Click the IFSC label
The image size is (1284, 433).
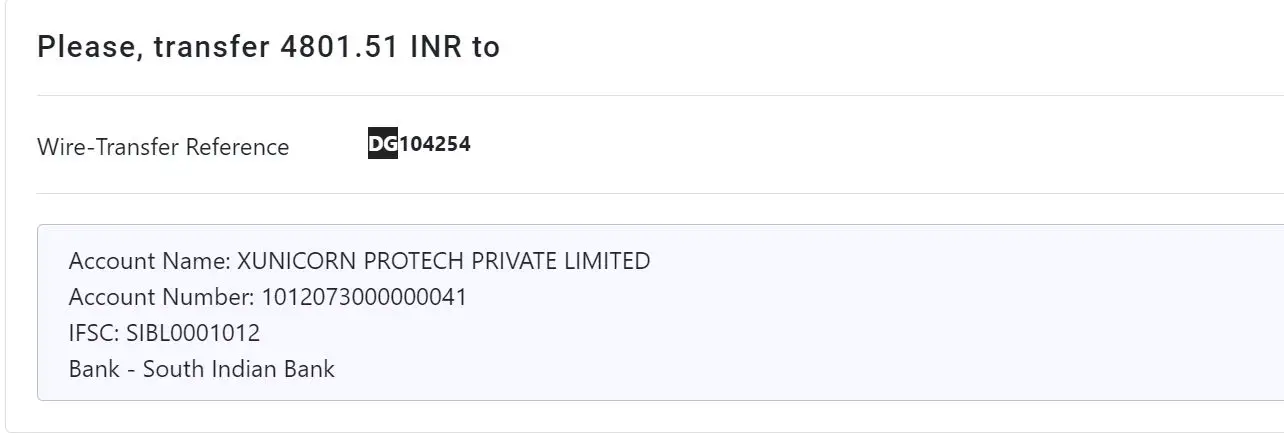[x=94, y=333]
